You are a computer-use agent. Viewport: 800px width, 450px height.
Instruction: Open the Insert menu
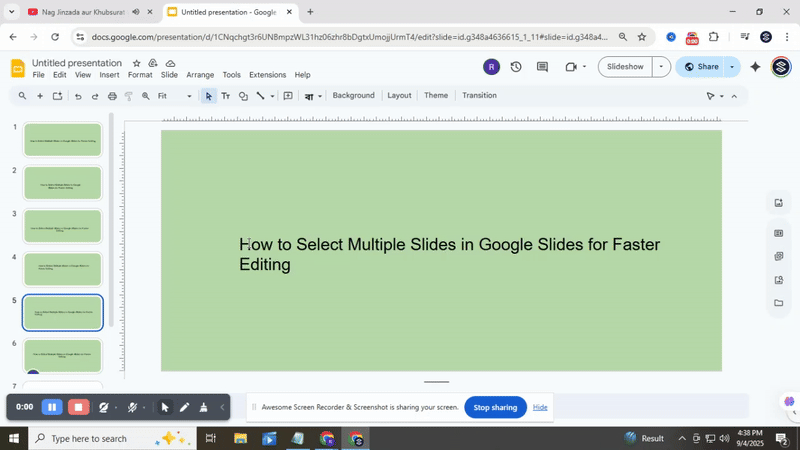click(x=109, y=75)
